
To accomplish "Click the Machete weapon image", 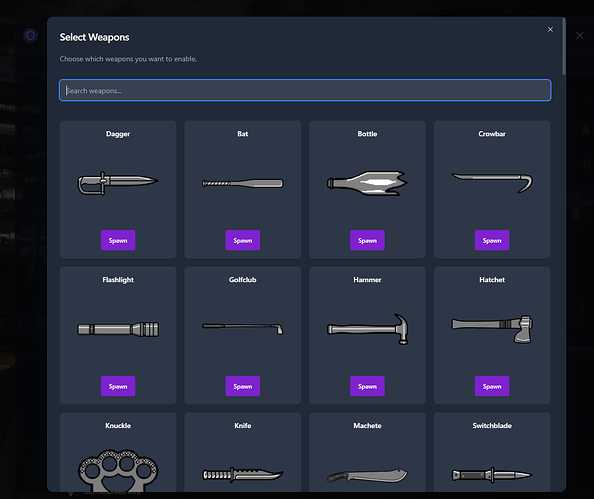I will point(367,475).
